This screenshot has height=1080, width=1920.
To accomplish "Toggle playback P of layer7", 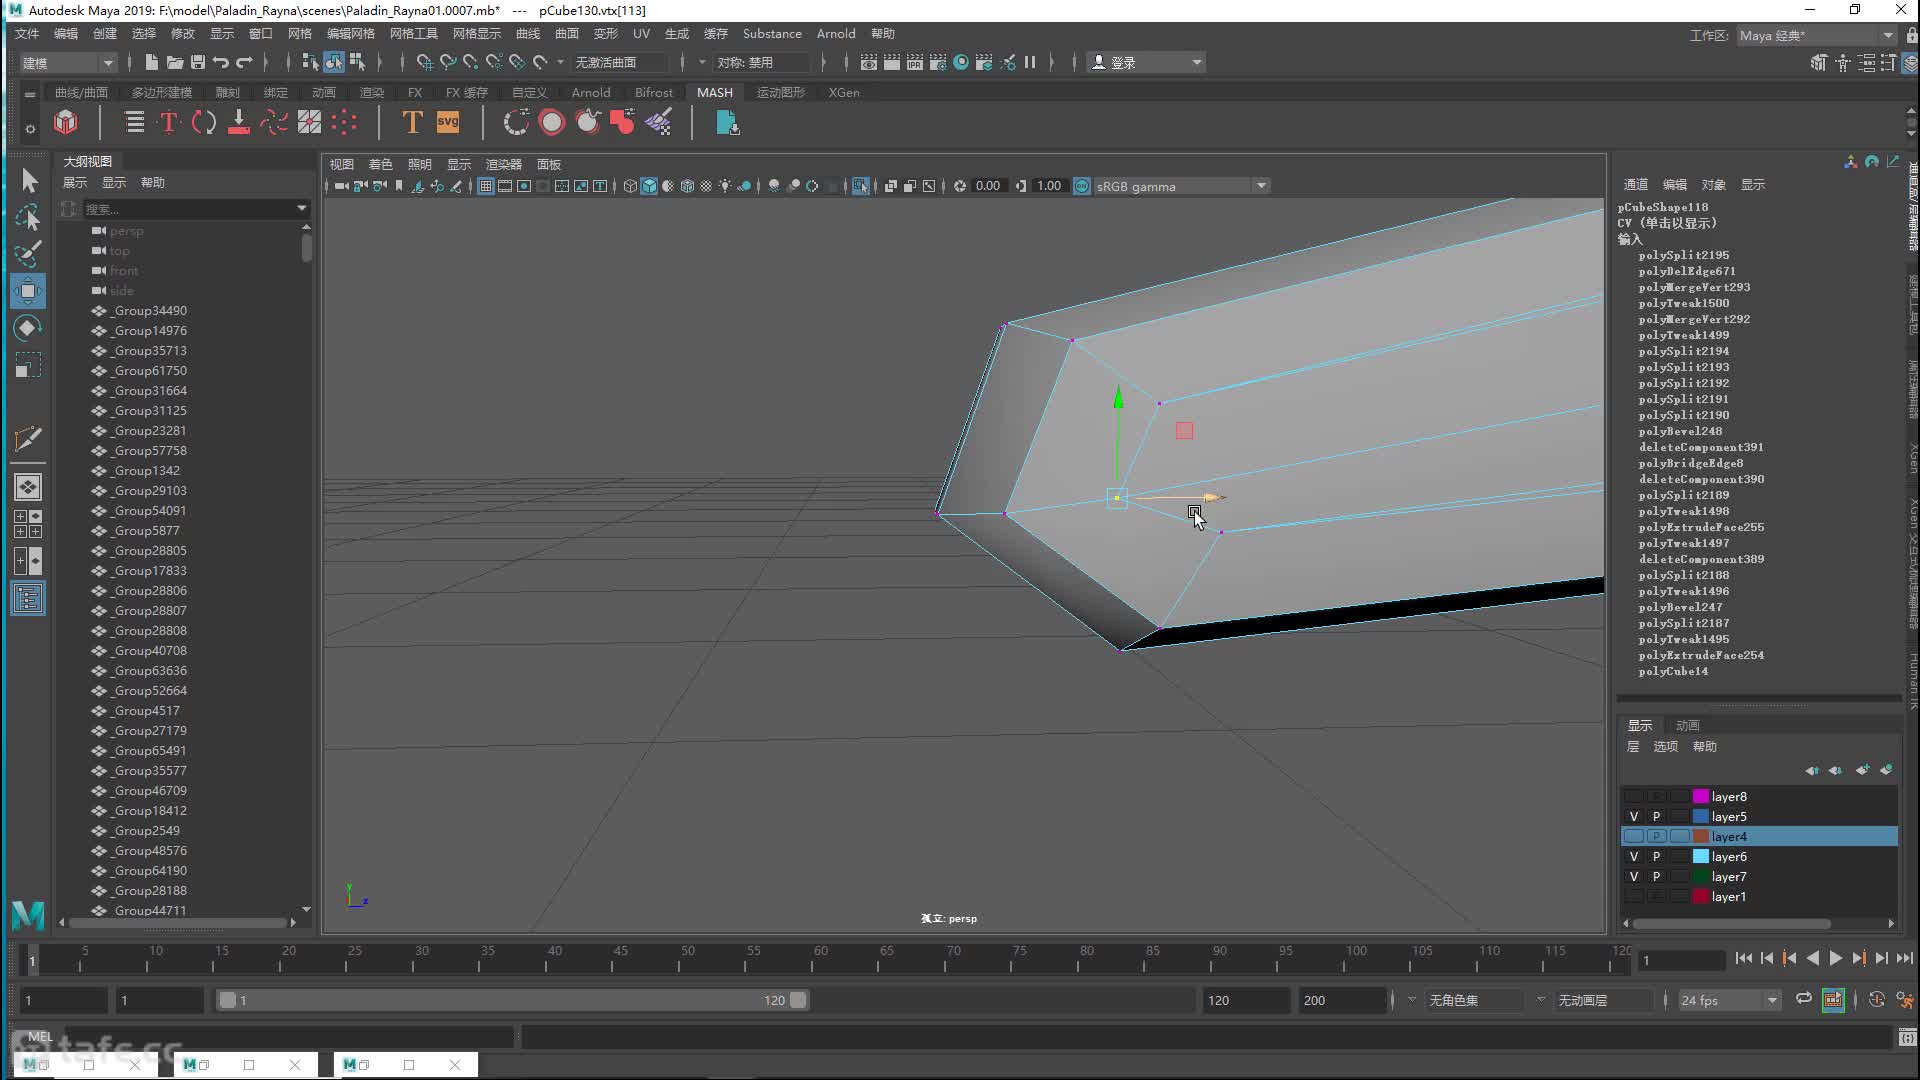I will (x=1656, y=876).
